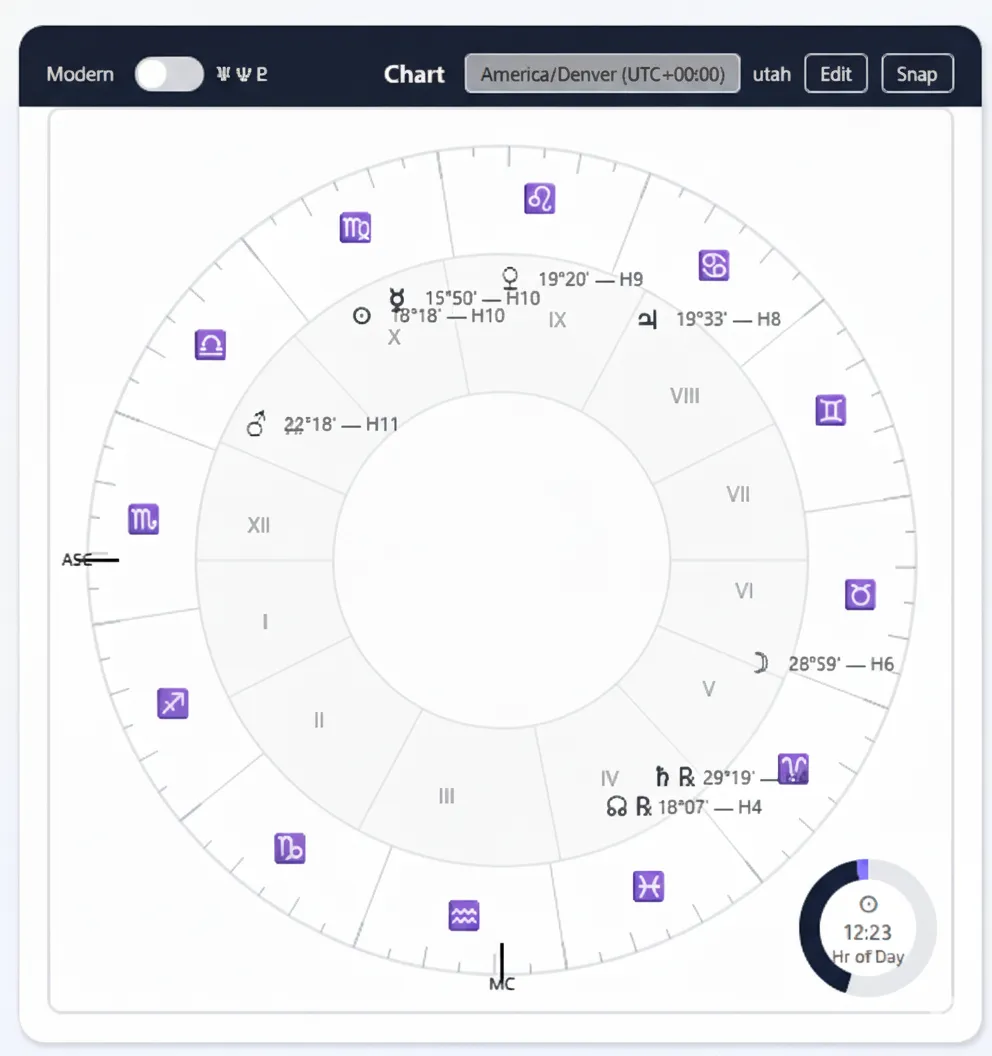Toggle the Modern chart switch
Screen dimensions: 992x1056
(x=168, y=73)
